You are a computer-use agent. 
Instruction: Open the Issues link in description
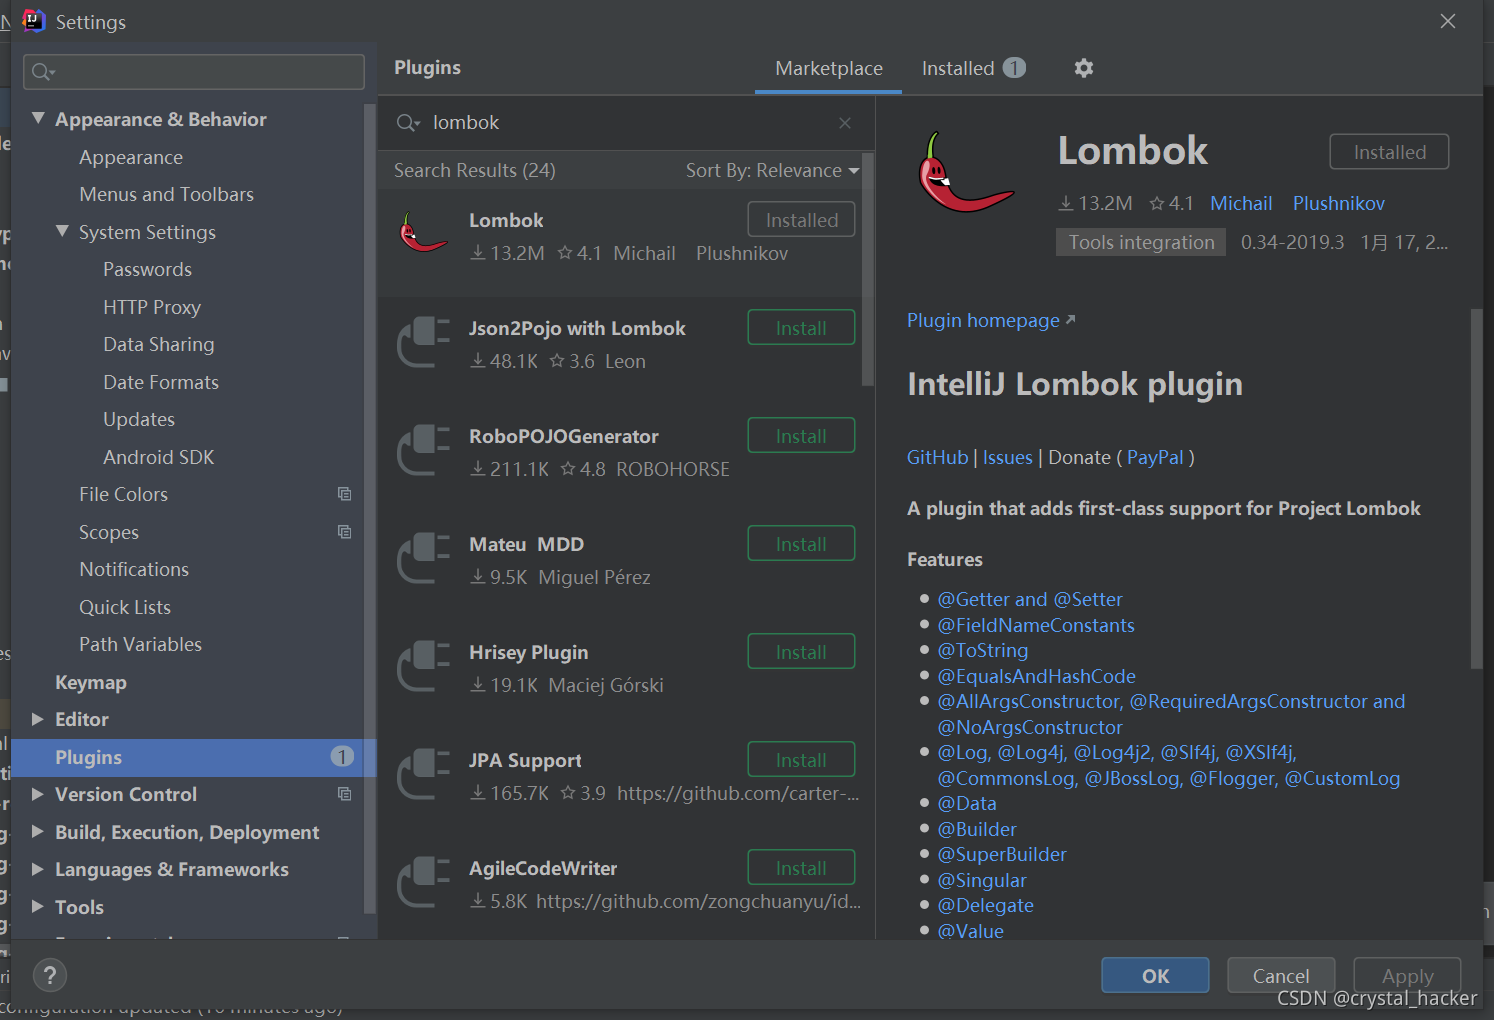point(1007,458)
